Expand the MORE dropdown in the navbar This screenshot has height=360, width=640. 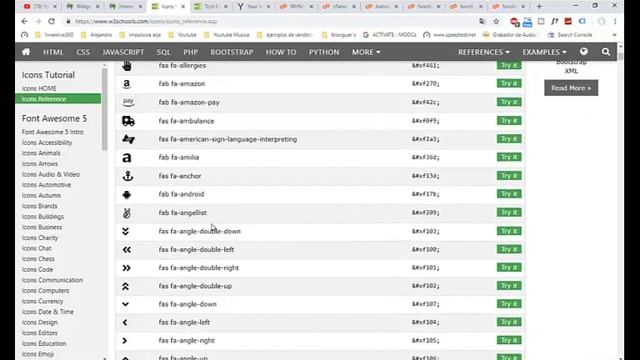(366, 52)
